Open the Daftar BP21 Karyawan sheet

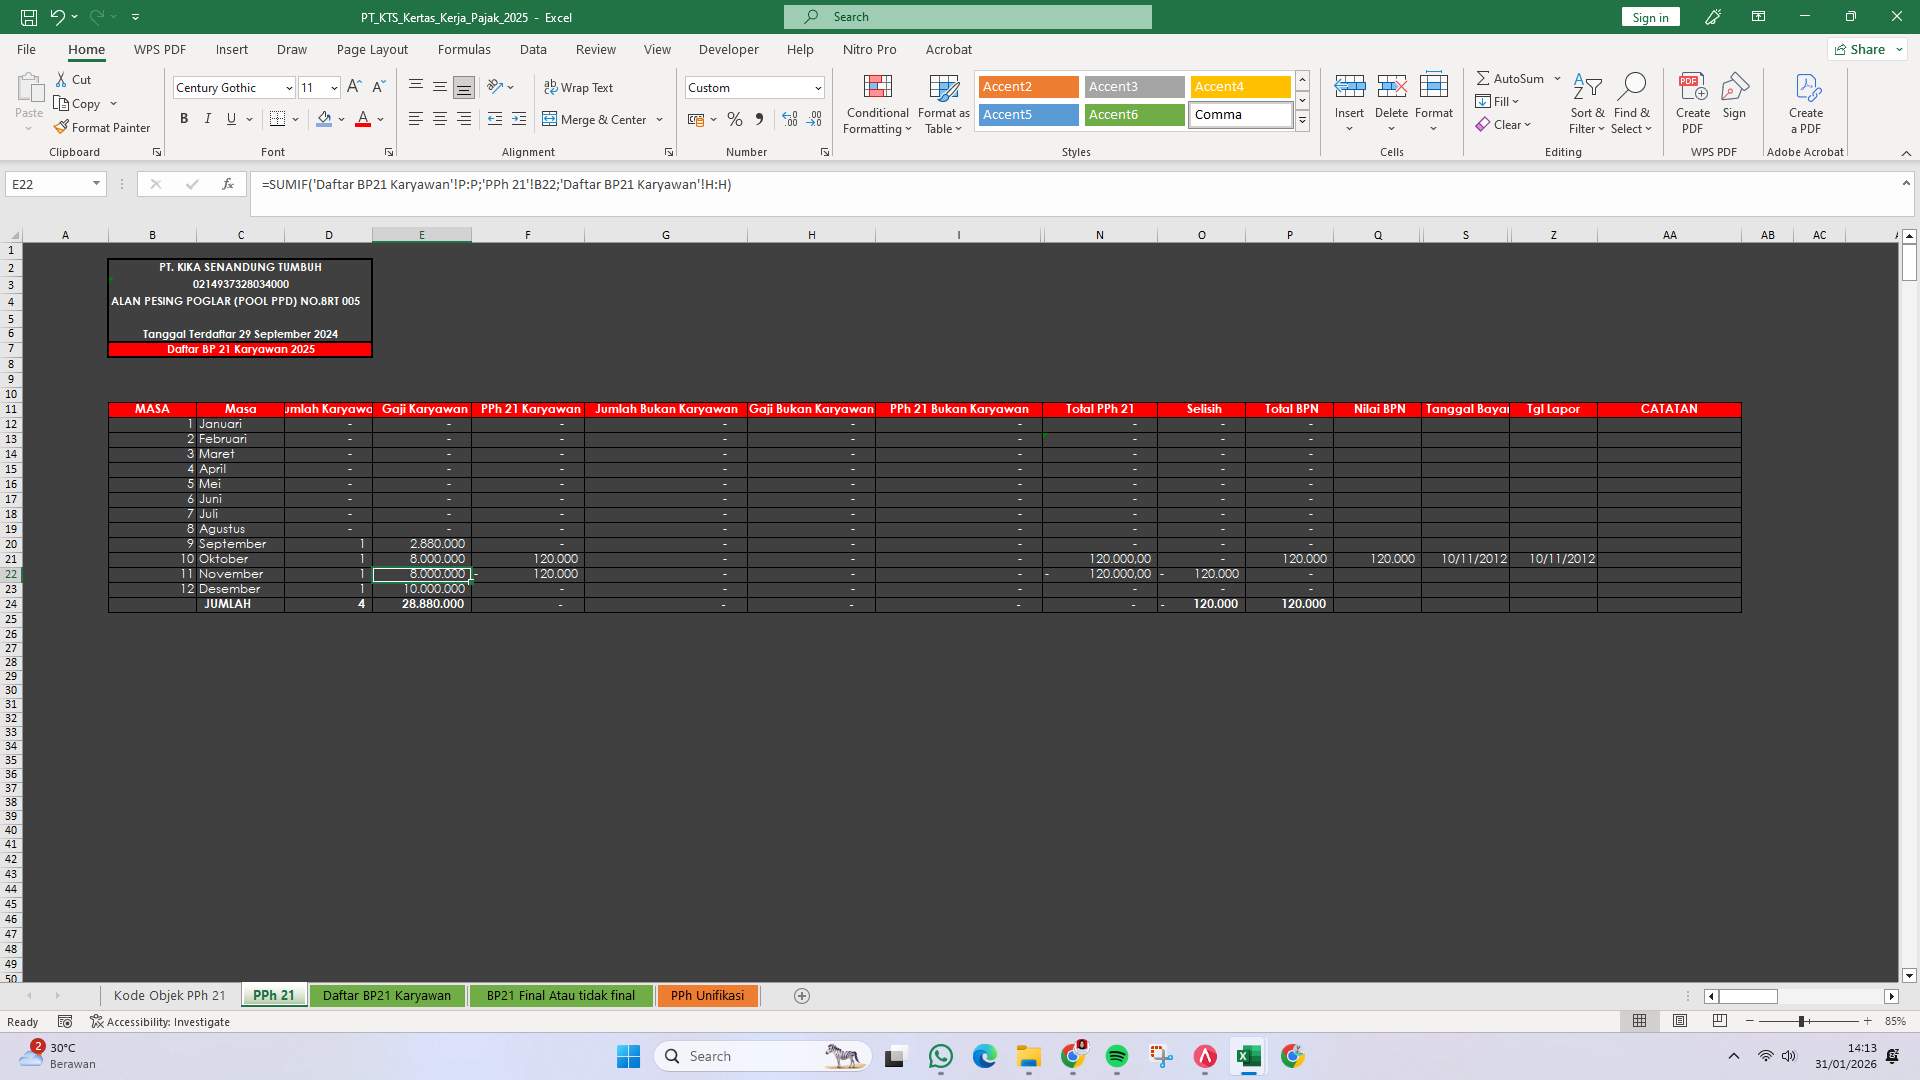[x=387, y=995]
